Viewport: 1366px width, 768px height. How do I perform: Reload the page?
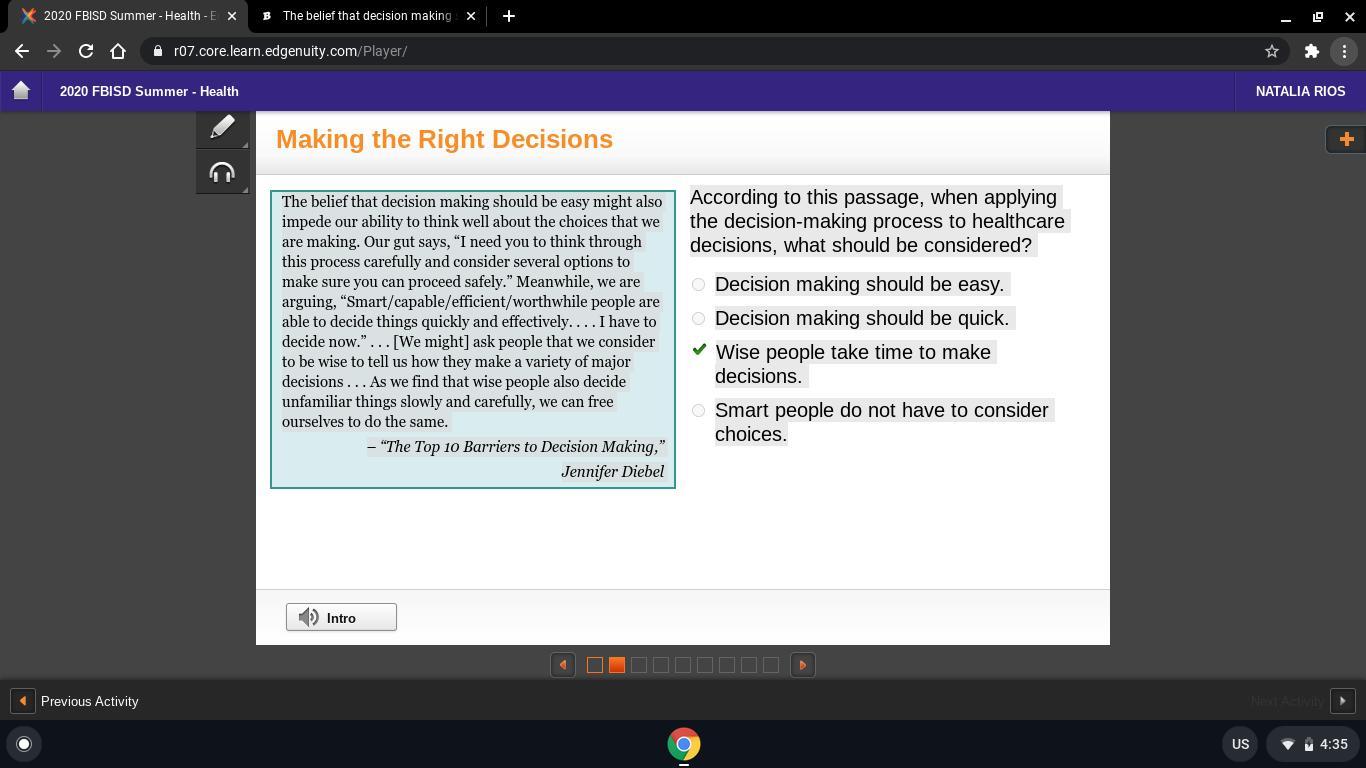click(86, 51)
